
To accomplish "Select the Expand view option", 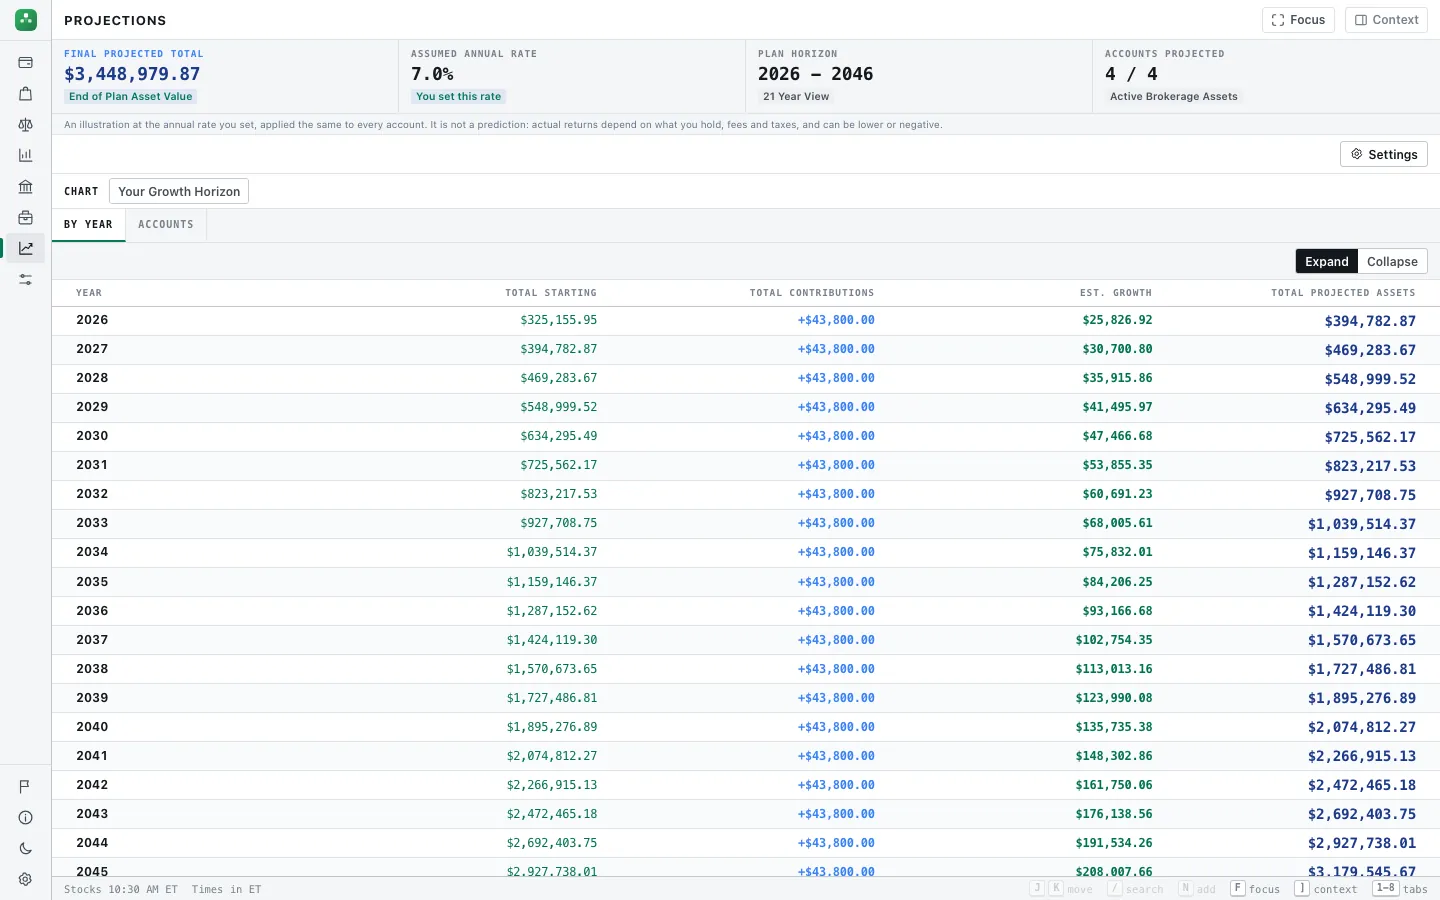I will tap(1327, 262).
